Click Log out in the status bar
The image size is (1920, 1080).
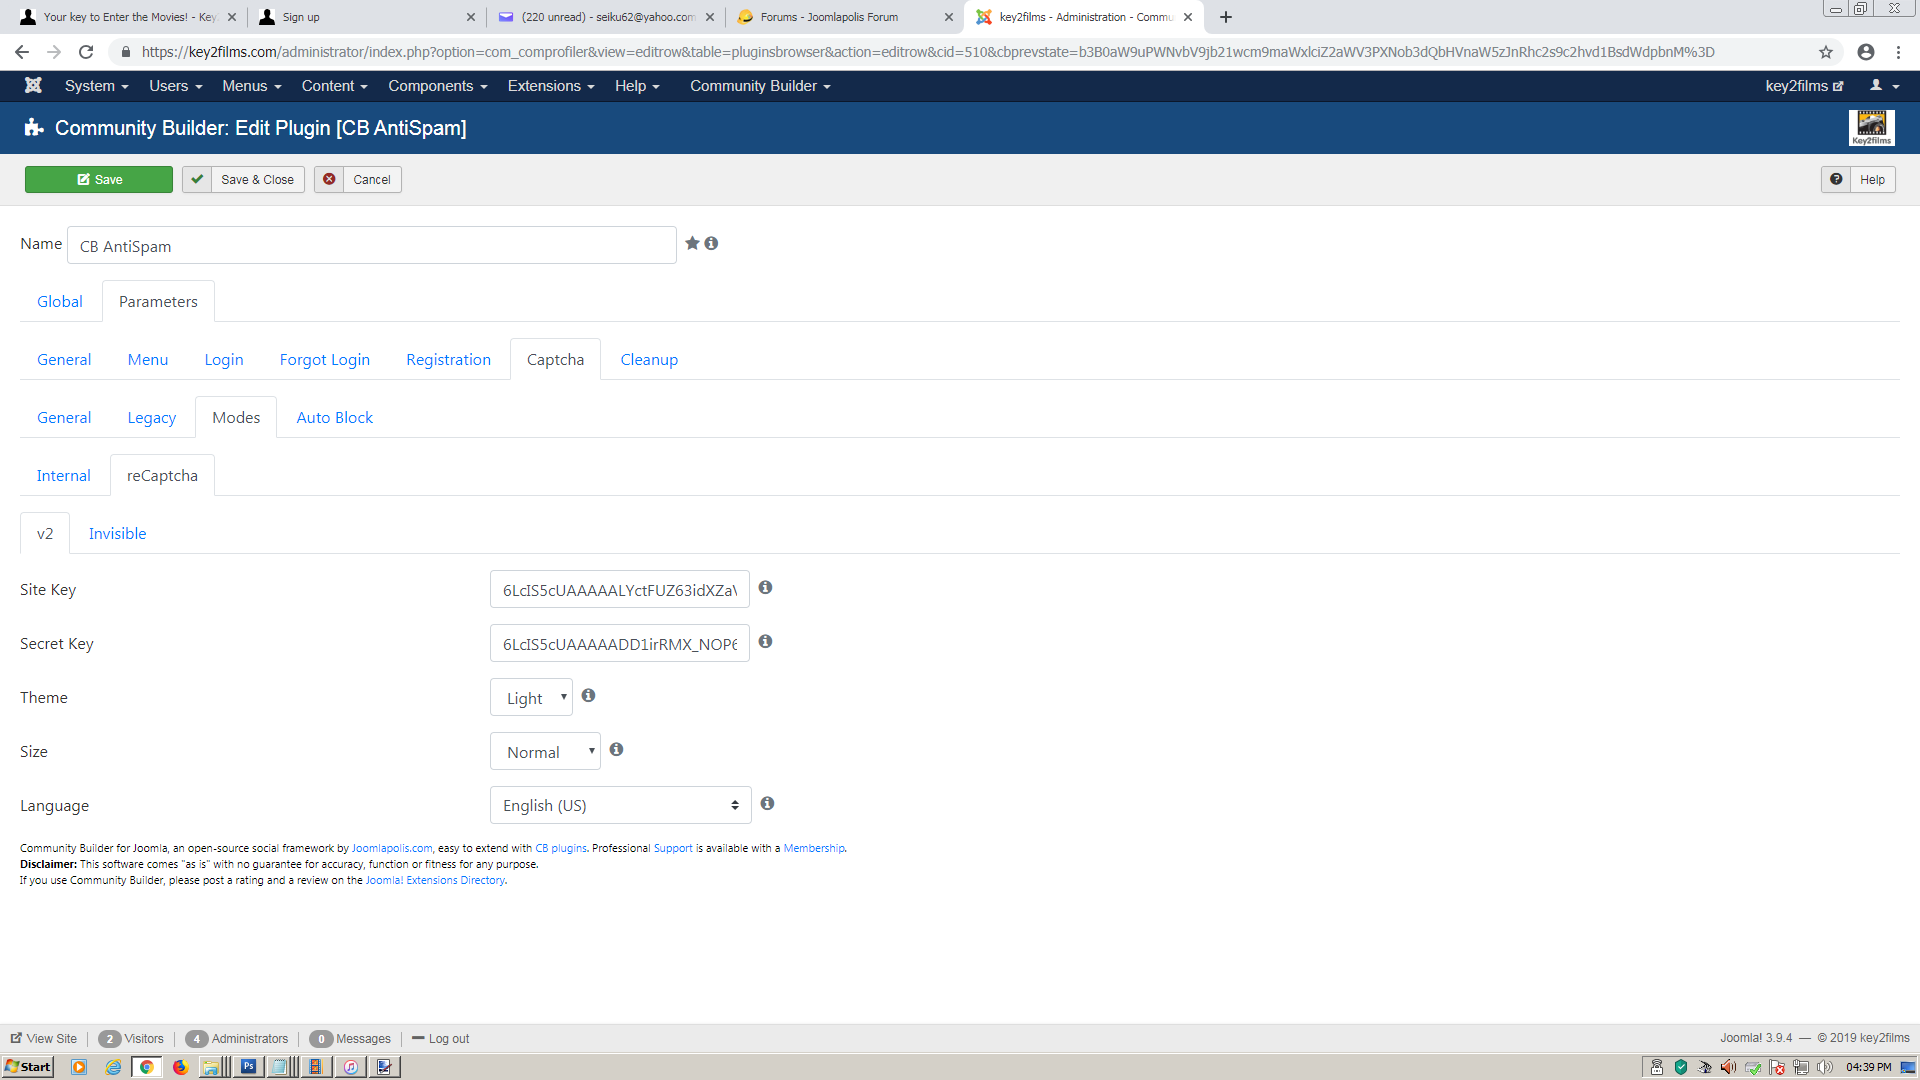441,1038
